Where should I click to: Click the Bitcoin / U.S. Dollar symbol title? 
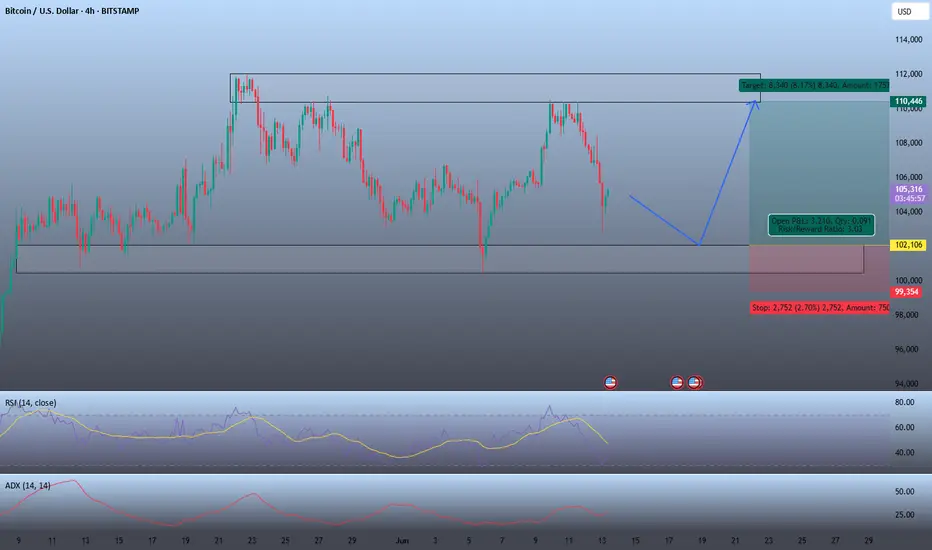pyautogui.click(x=72, y=11)
